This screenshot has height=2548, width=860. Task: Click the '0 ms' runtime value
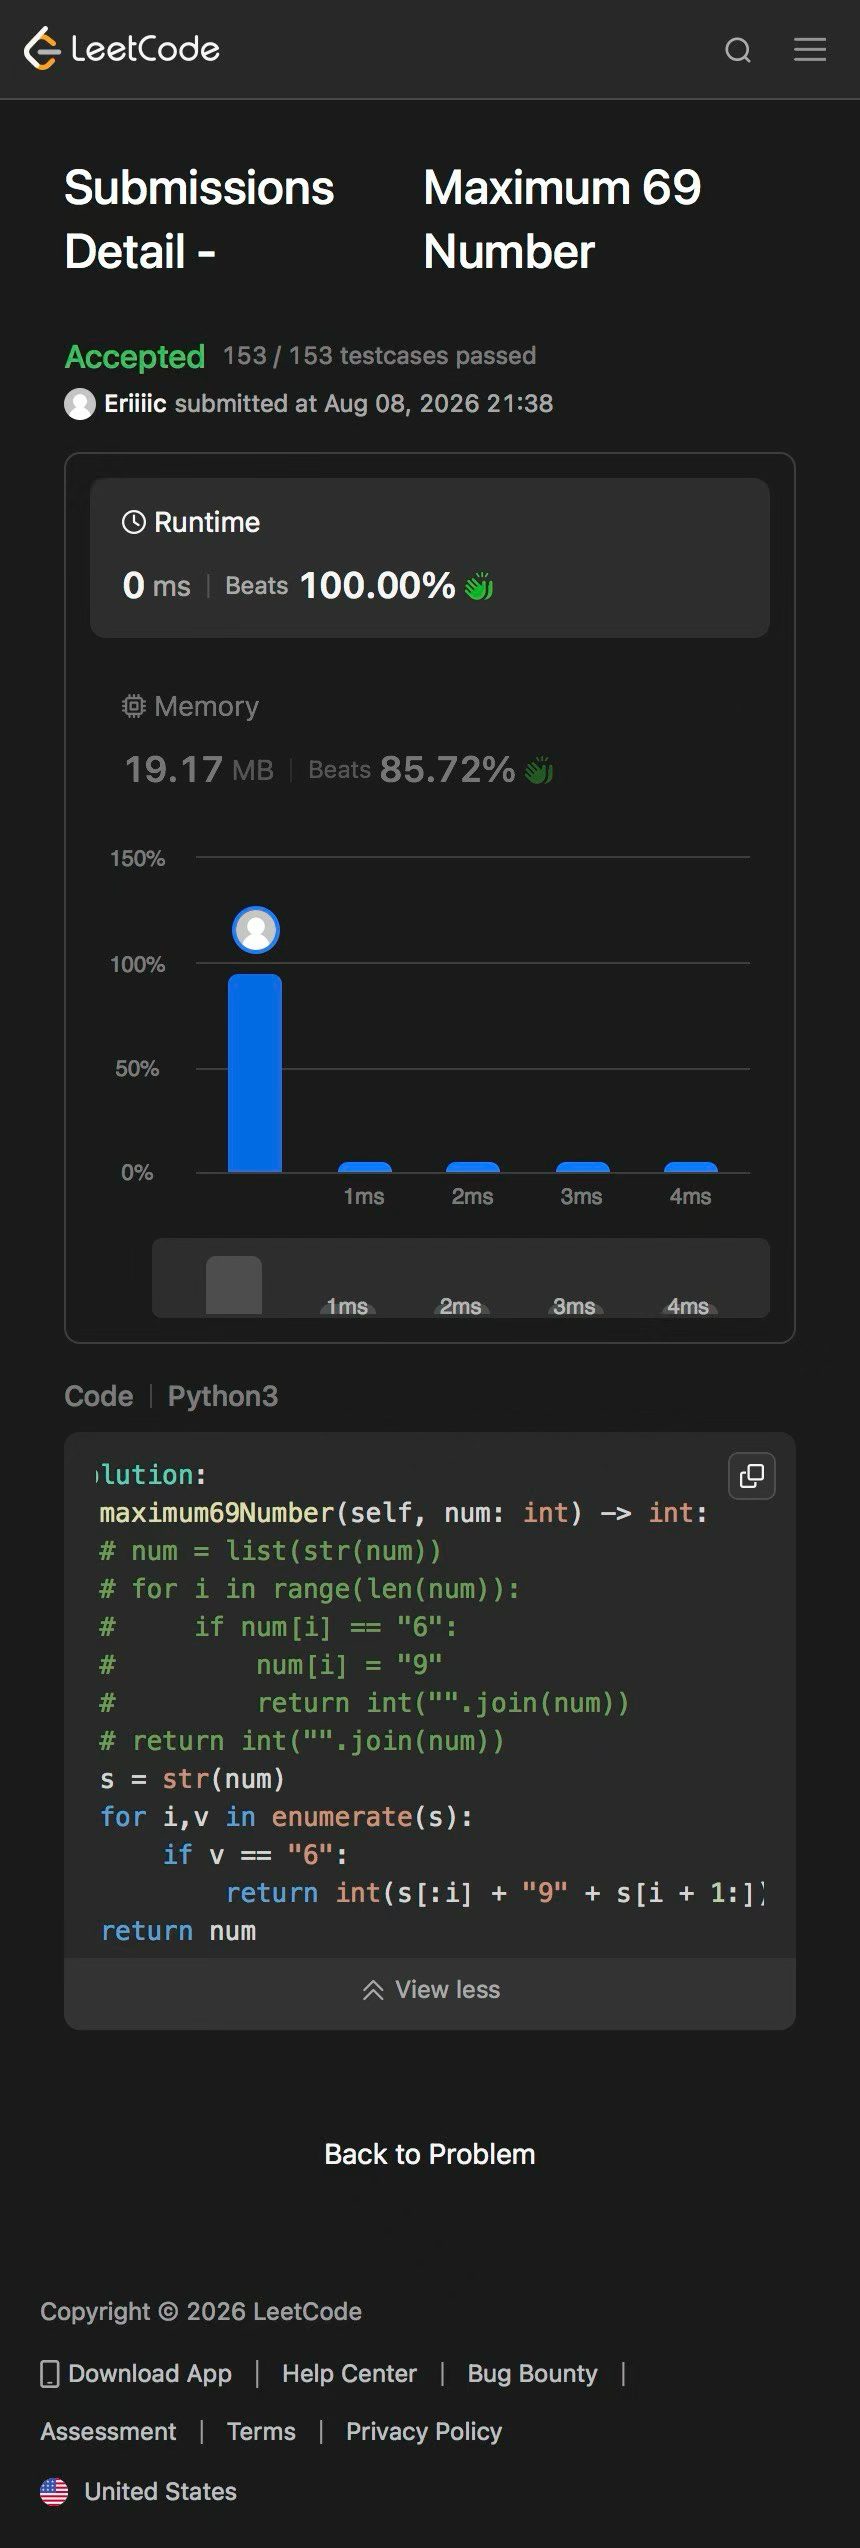[x=156, y=586]
